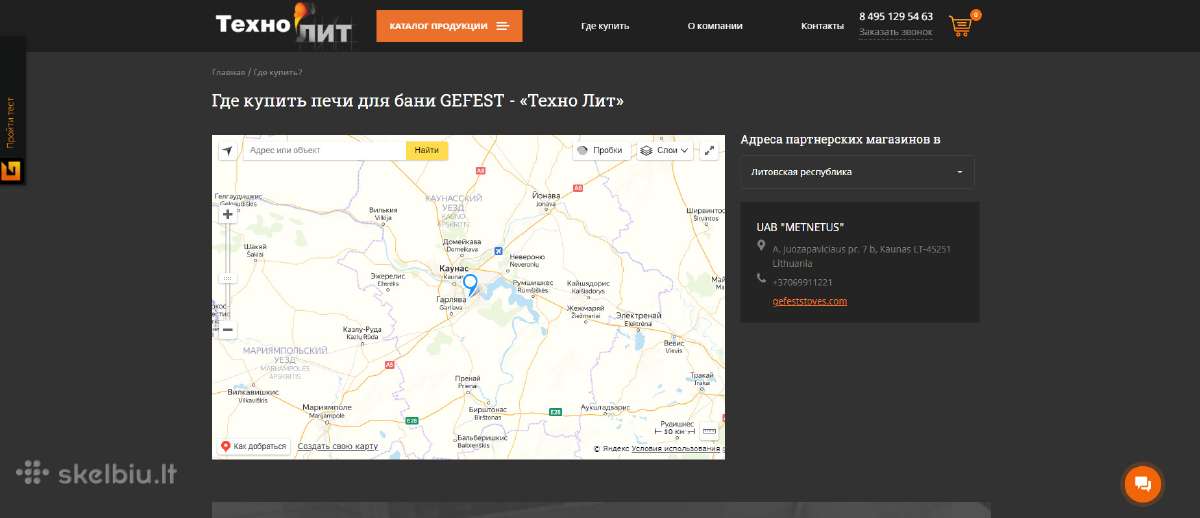The width and height of the screenshot is (1200, 518).
Task: Open the Слои layers dropdown
Action: (x=664, y=150)
